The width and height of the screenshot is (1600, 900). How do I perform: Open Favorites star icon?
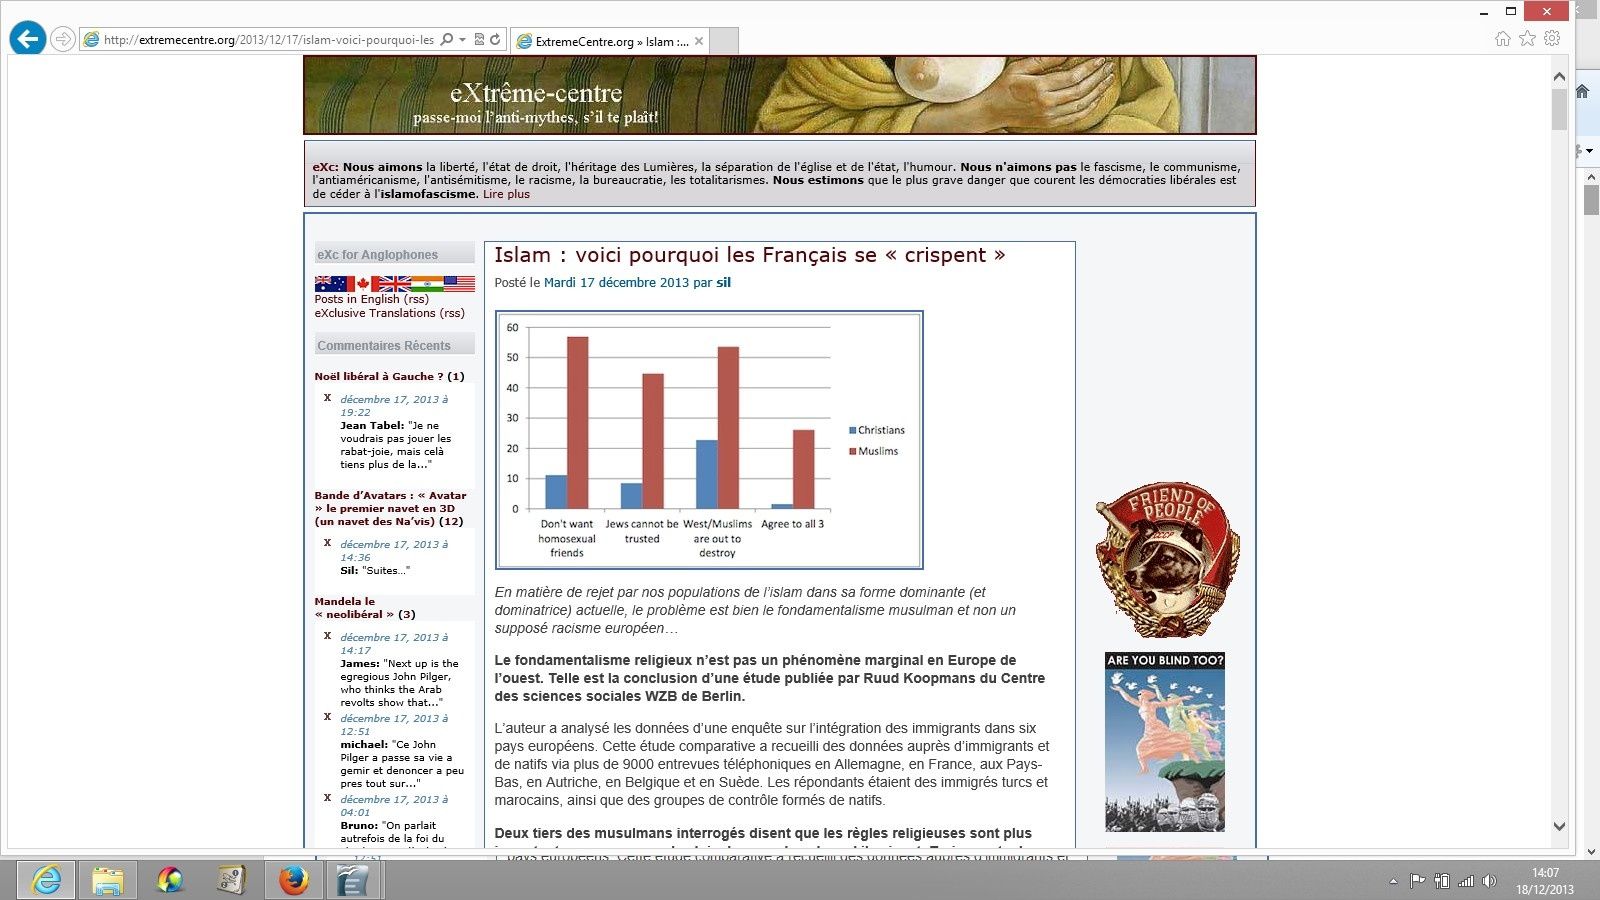(x=1527, y=38)
